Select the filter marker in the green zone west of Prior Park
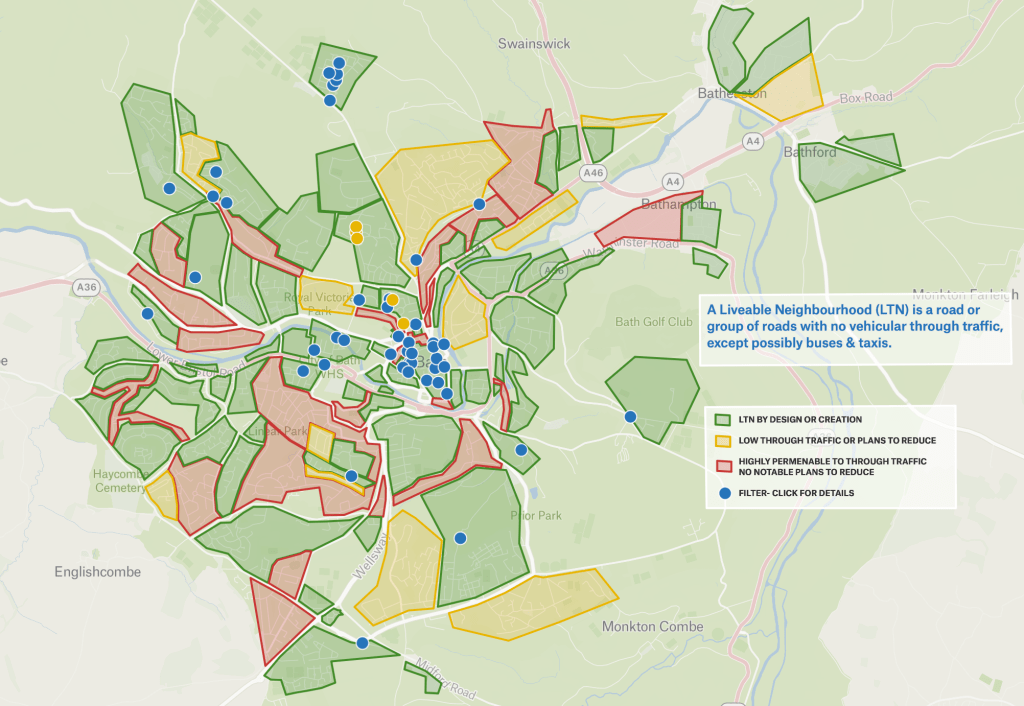This screenshot has height=706, width=1024. click(461, 538)
